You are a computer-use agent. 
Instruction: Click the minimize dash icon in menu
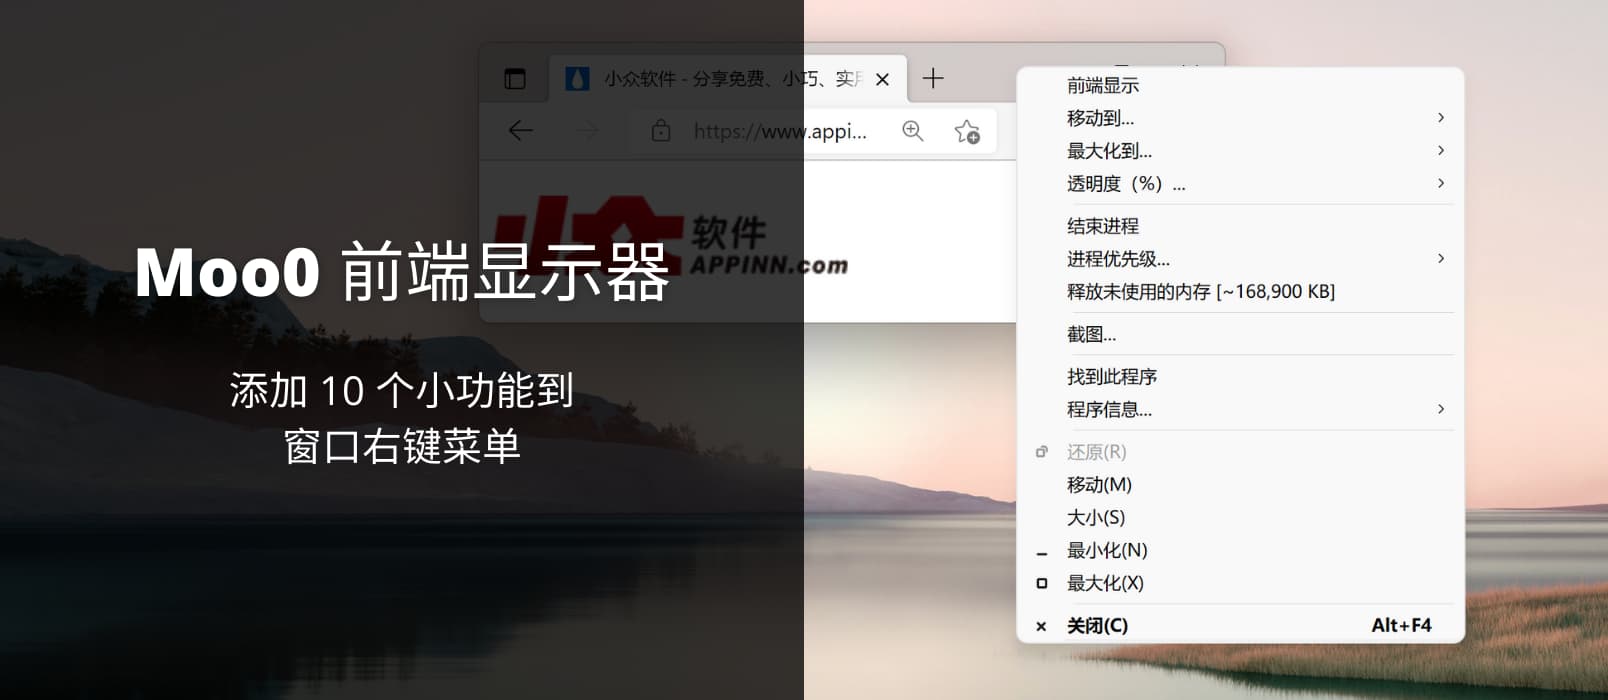pyautogui.click(x=1042, y=554)
